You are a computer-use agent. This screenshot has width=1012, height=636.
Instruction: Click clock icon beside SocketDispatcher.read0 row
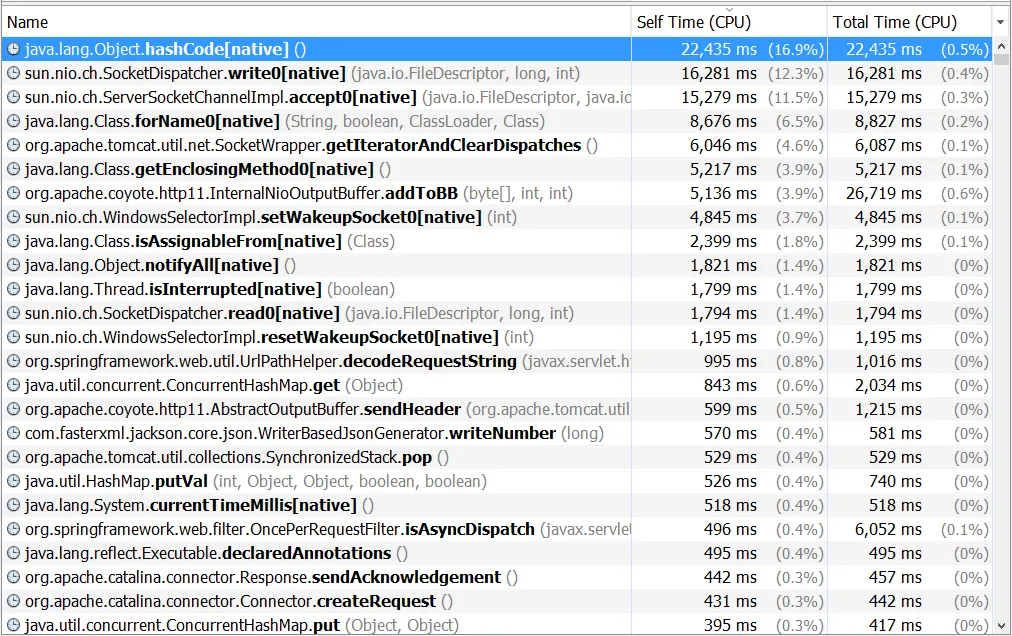[x=13, y=313]
